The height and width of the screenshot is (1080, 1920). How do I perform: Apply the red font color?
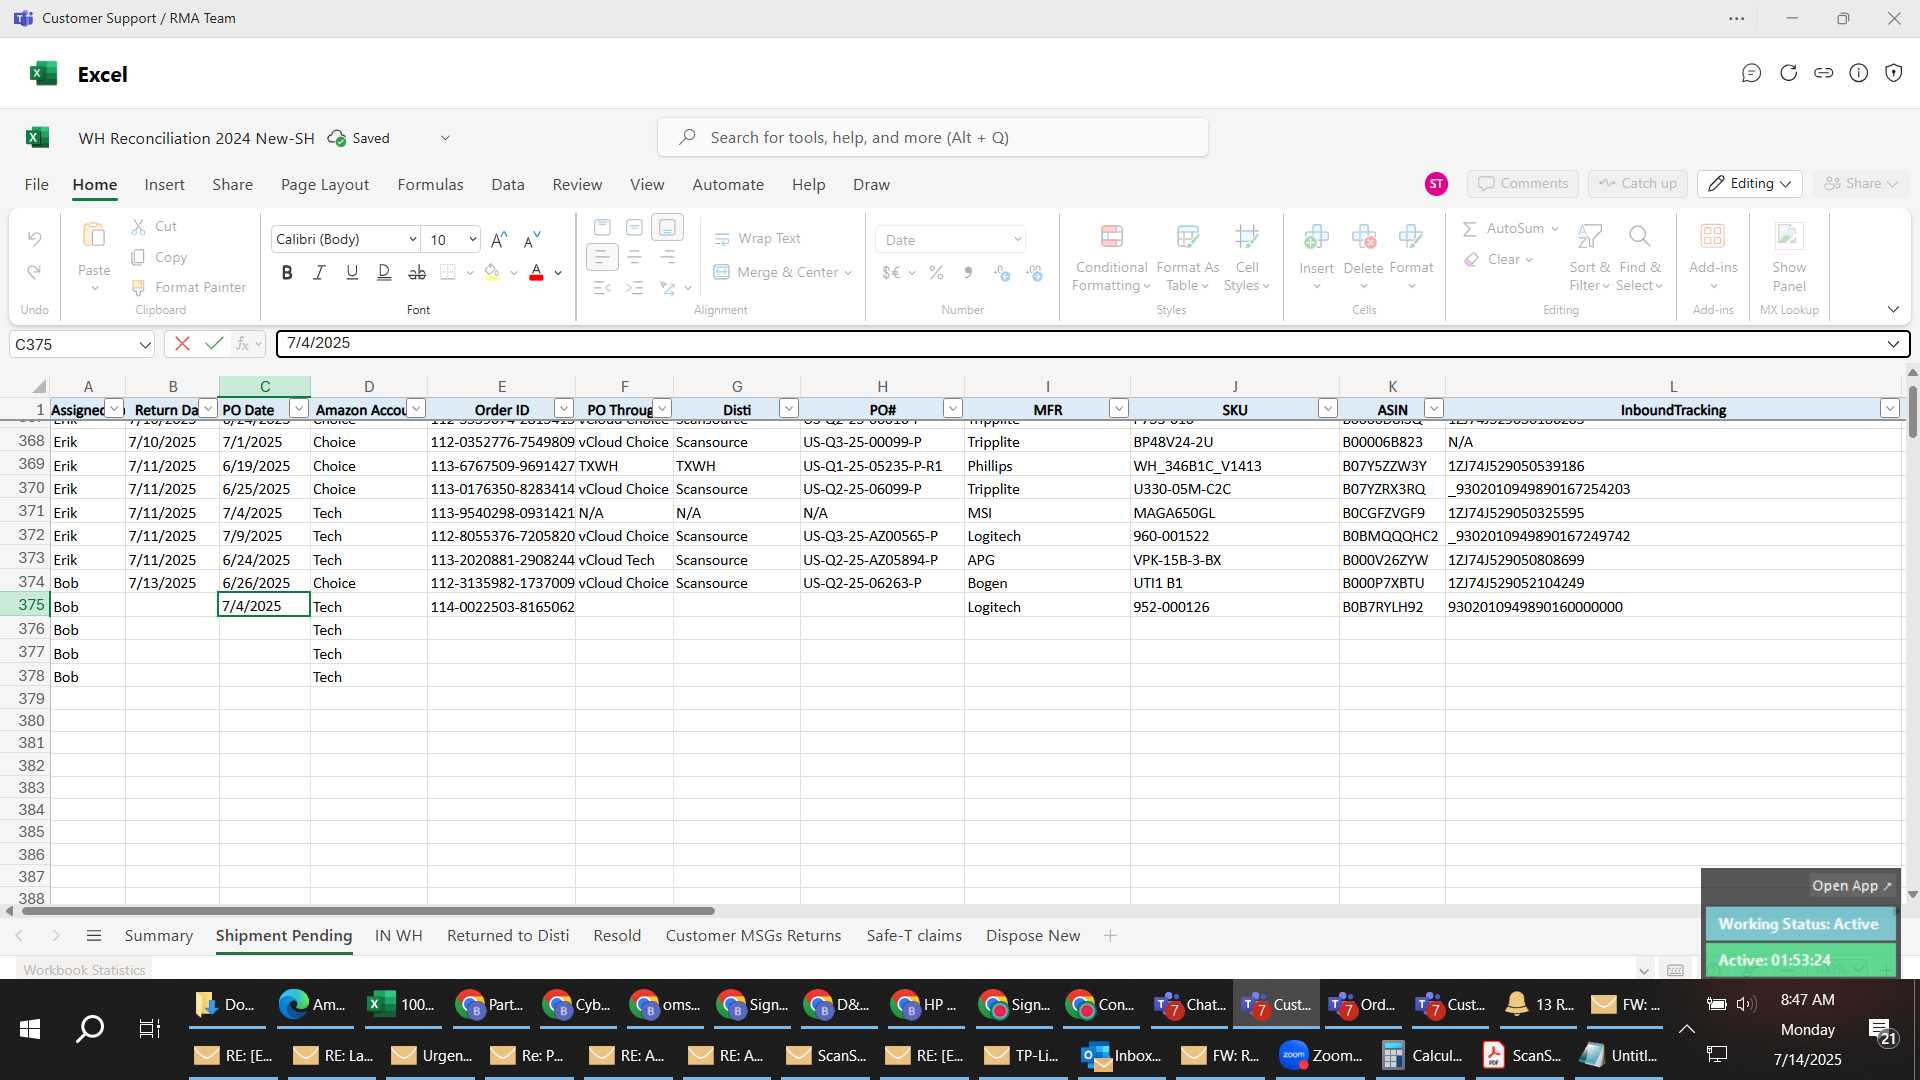coord(536,272)
